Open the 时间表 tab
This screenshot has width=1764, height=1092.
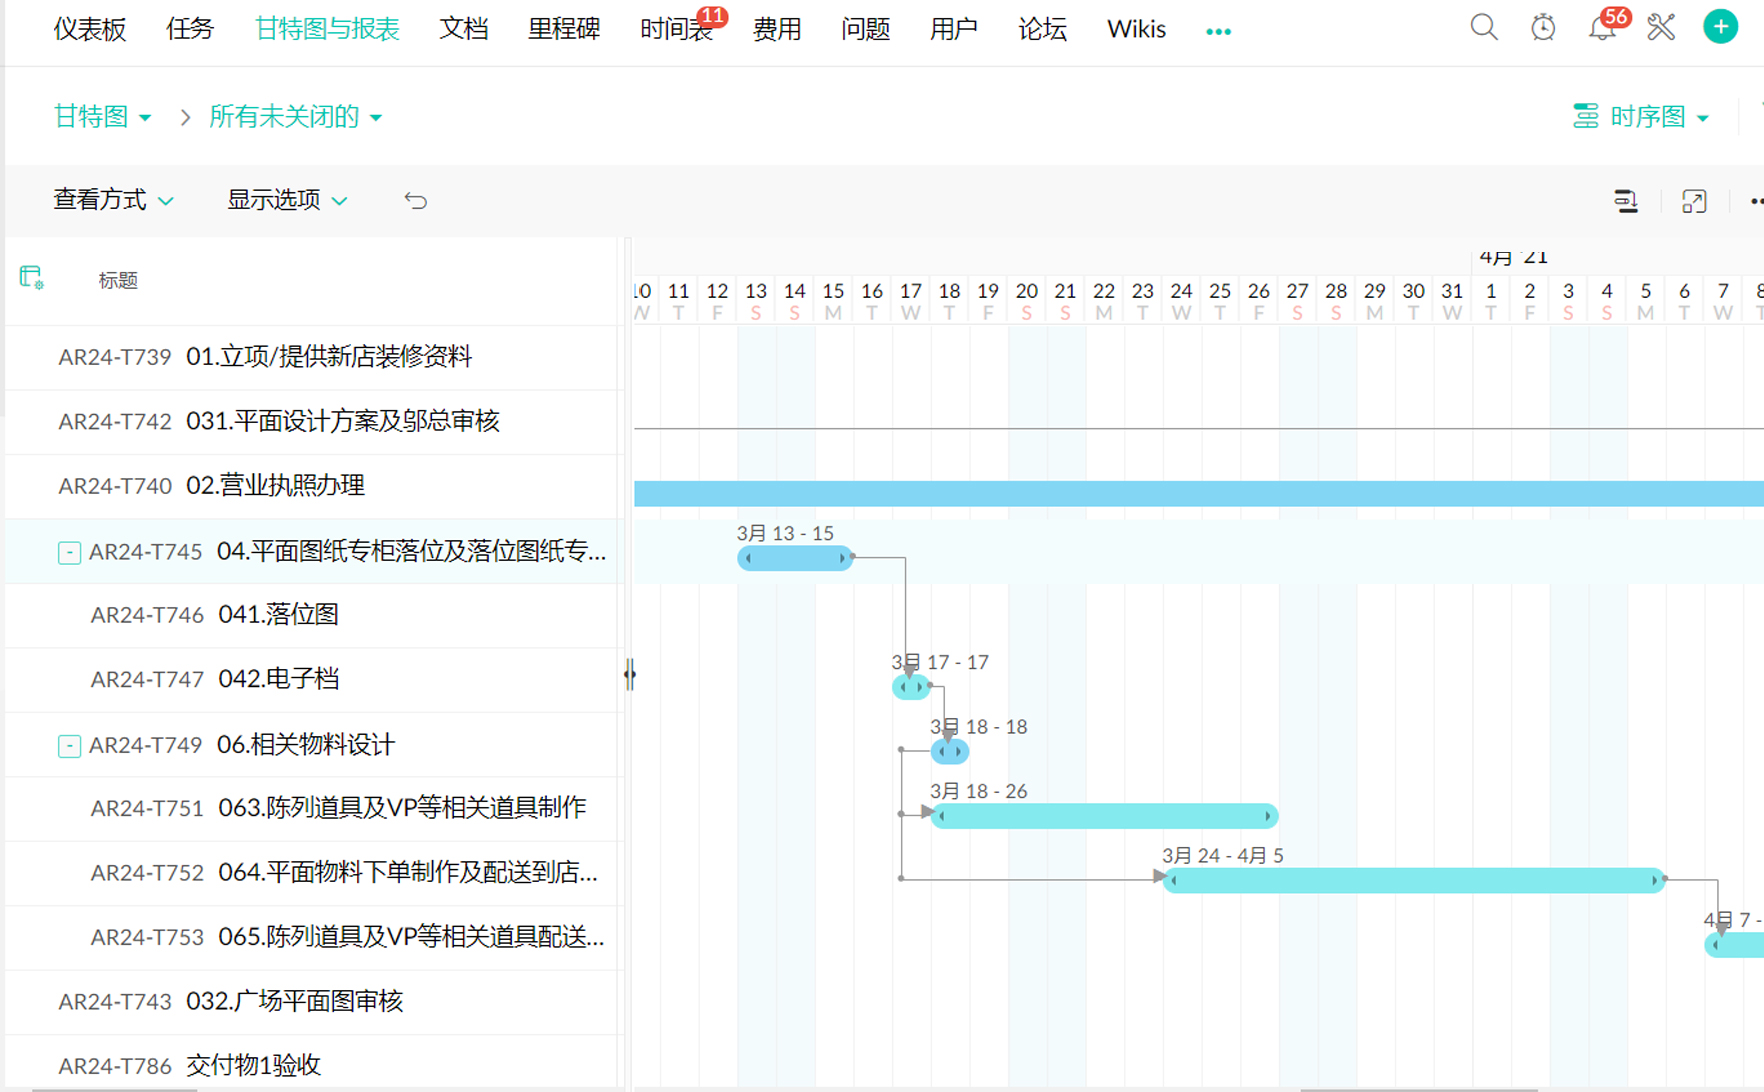[x=676, y=30]
